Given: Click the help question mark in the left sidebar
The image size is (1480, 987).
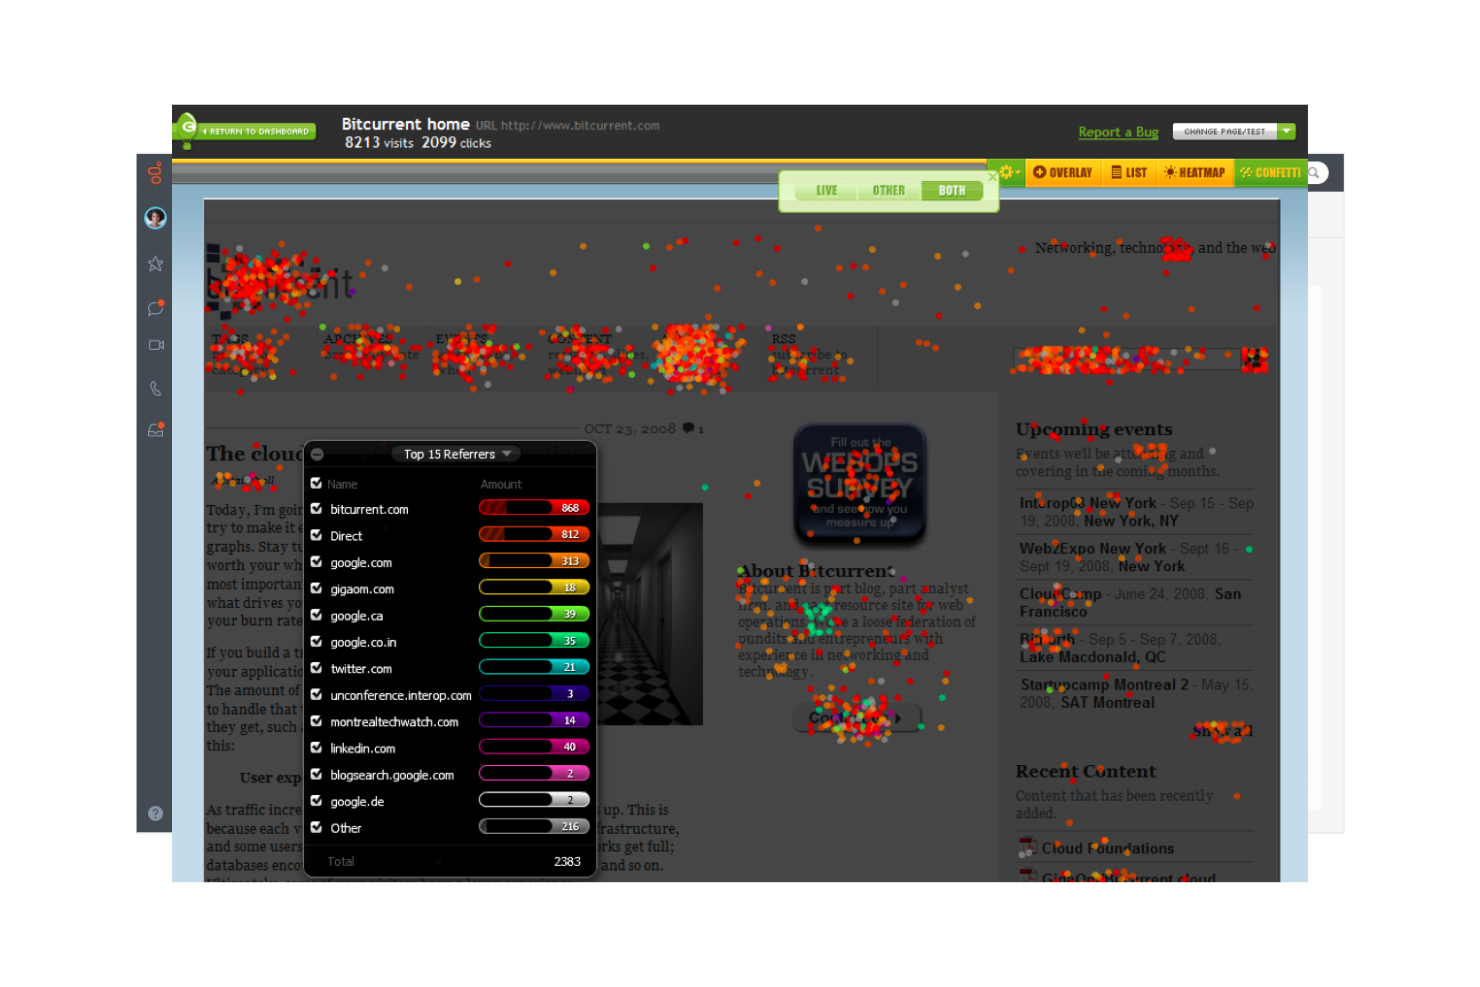Looking at the screenshot, I should [x=155, y=814].
